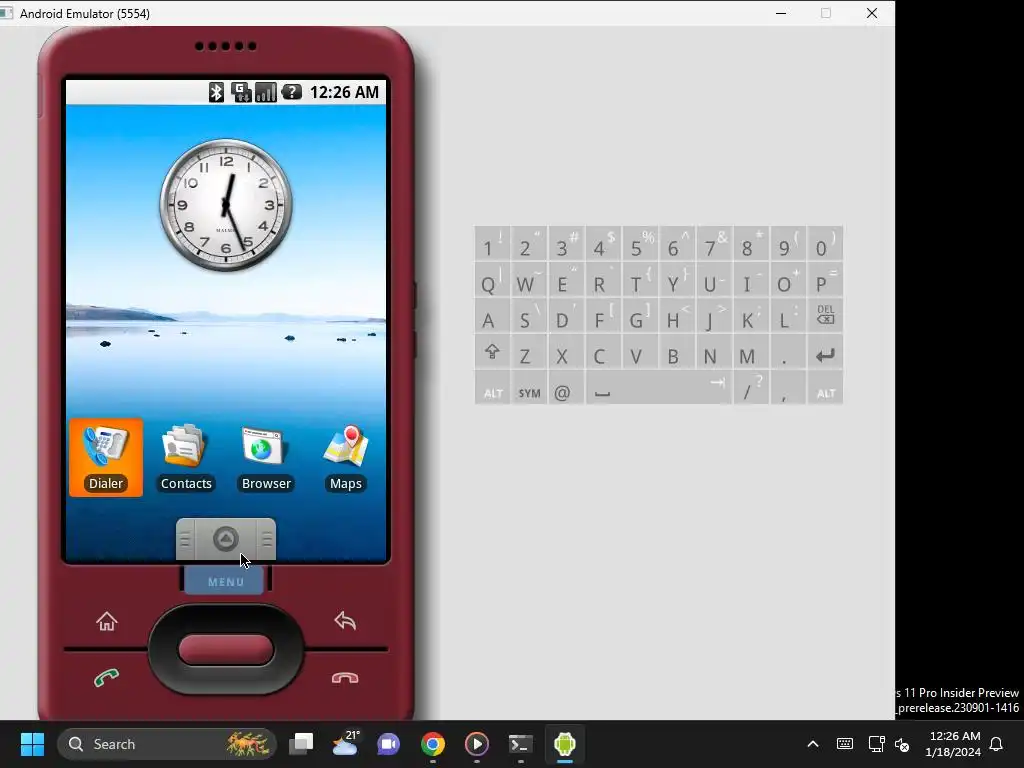
Task: Click the touch keyboard tray icon
Action: click(844, 744)
